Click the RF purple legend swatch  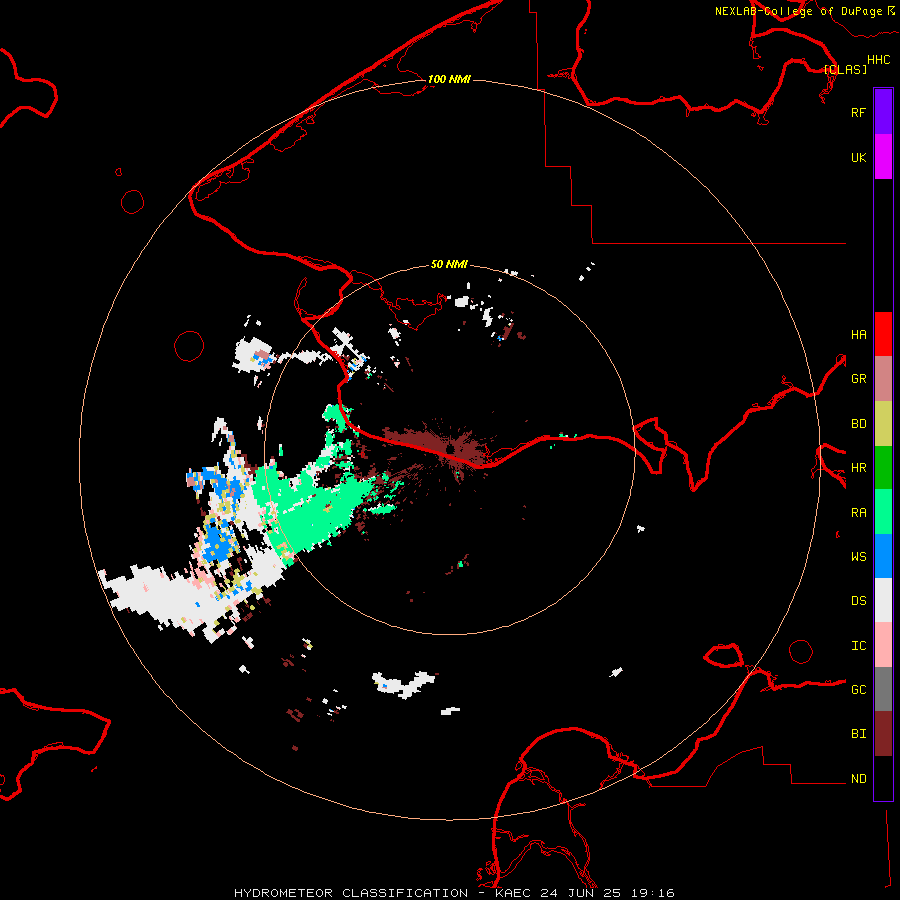click(883, 112)
